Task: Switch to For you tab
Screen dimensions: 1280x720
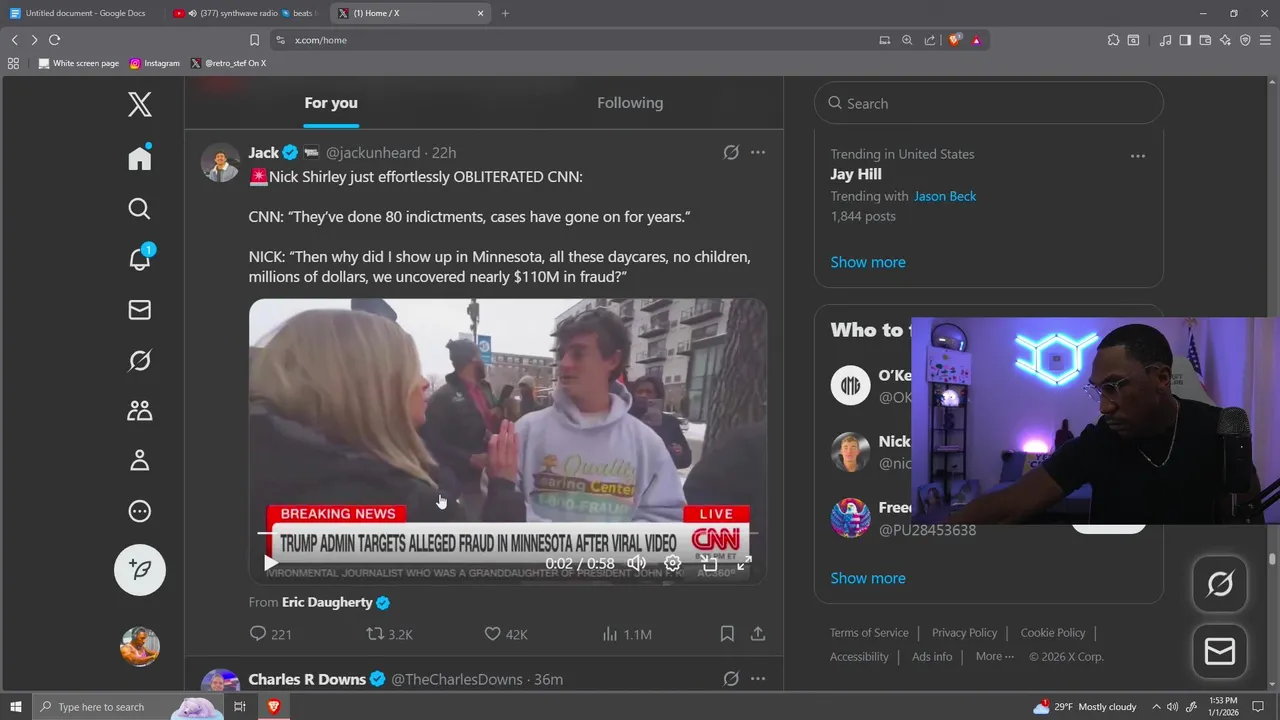Action: point(331,103)
